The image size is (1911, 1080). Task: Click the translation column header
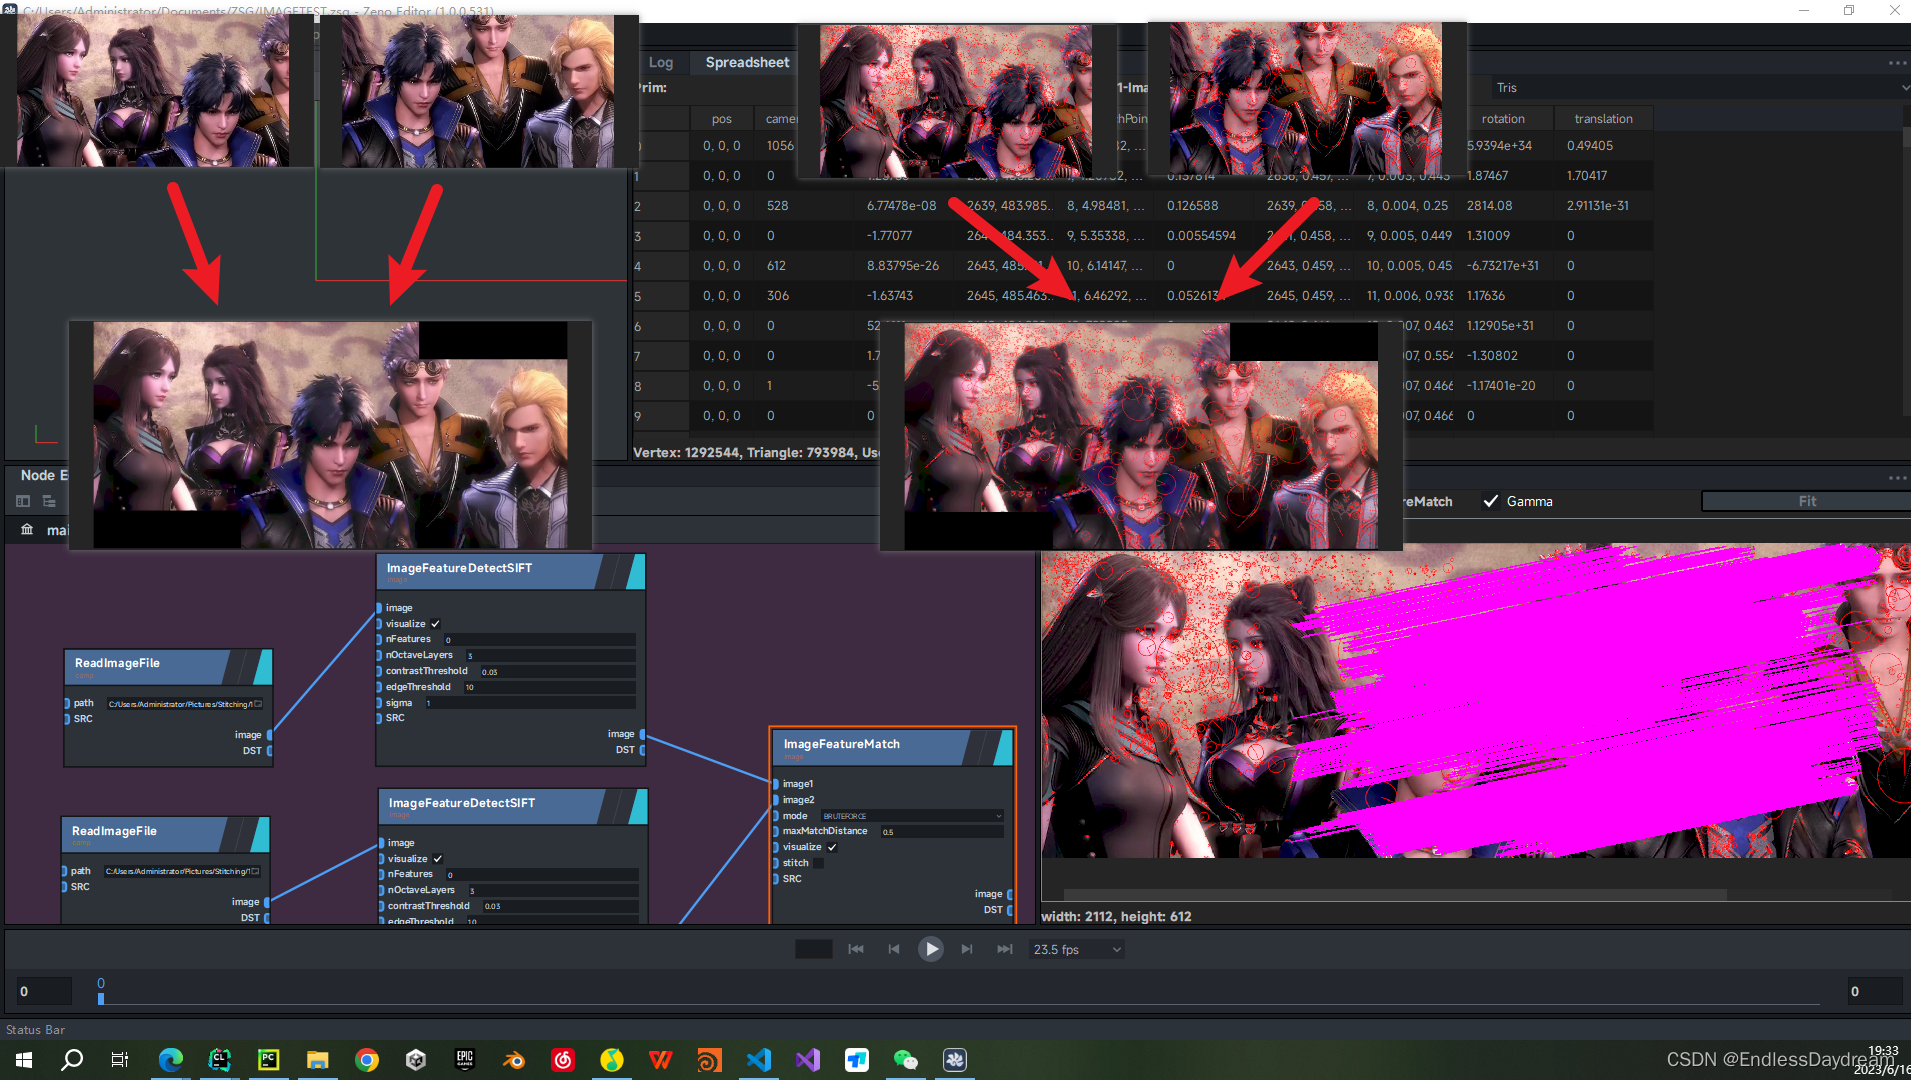pyautogui.click(x=1603, y=118)
